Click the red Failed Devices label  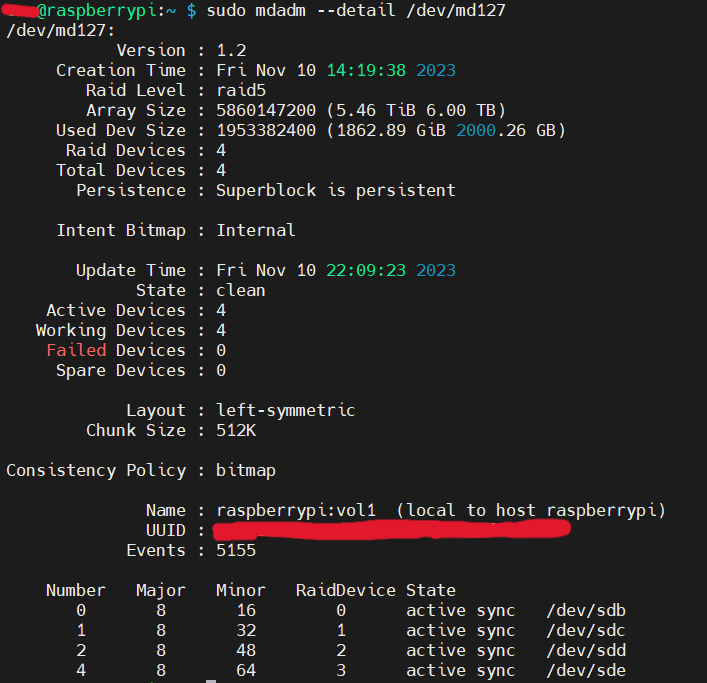[77, 350]
